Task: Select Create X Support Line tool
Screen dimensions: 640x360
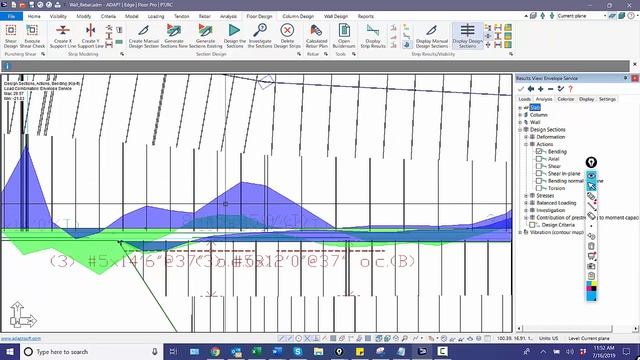Action: pos(63,36)
